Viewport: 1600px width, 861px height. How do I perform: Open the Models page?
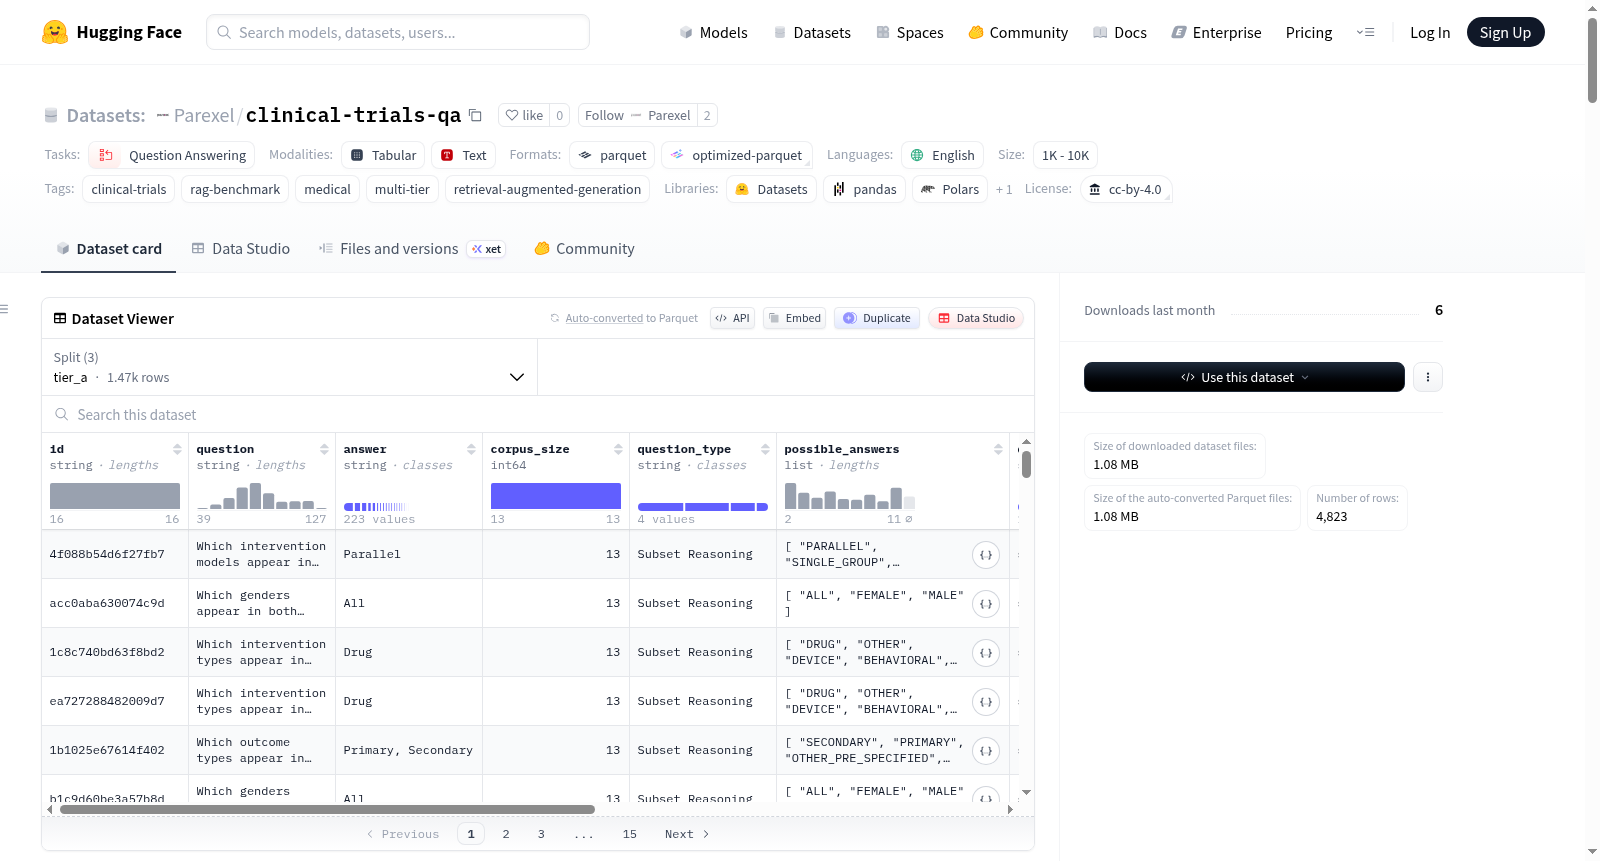(x=713, y=32)
